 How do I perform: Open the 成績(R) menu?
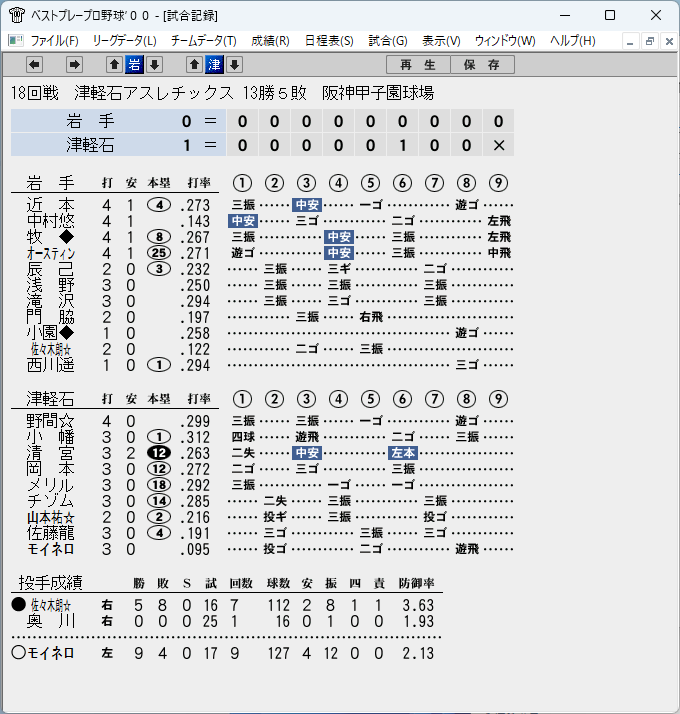click(270, 41)
